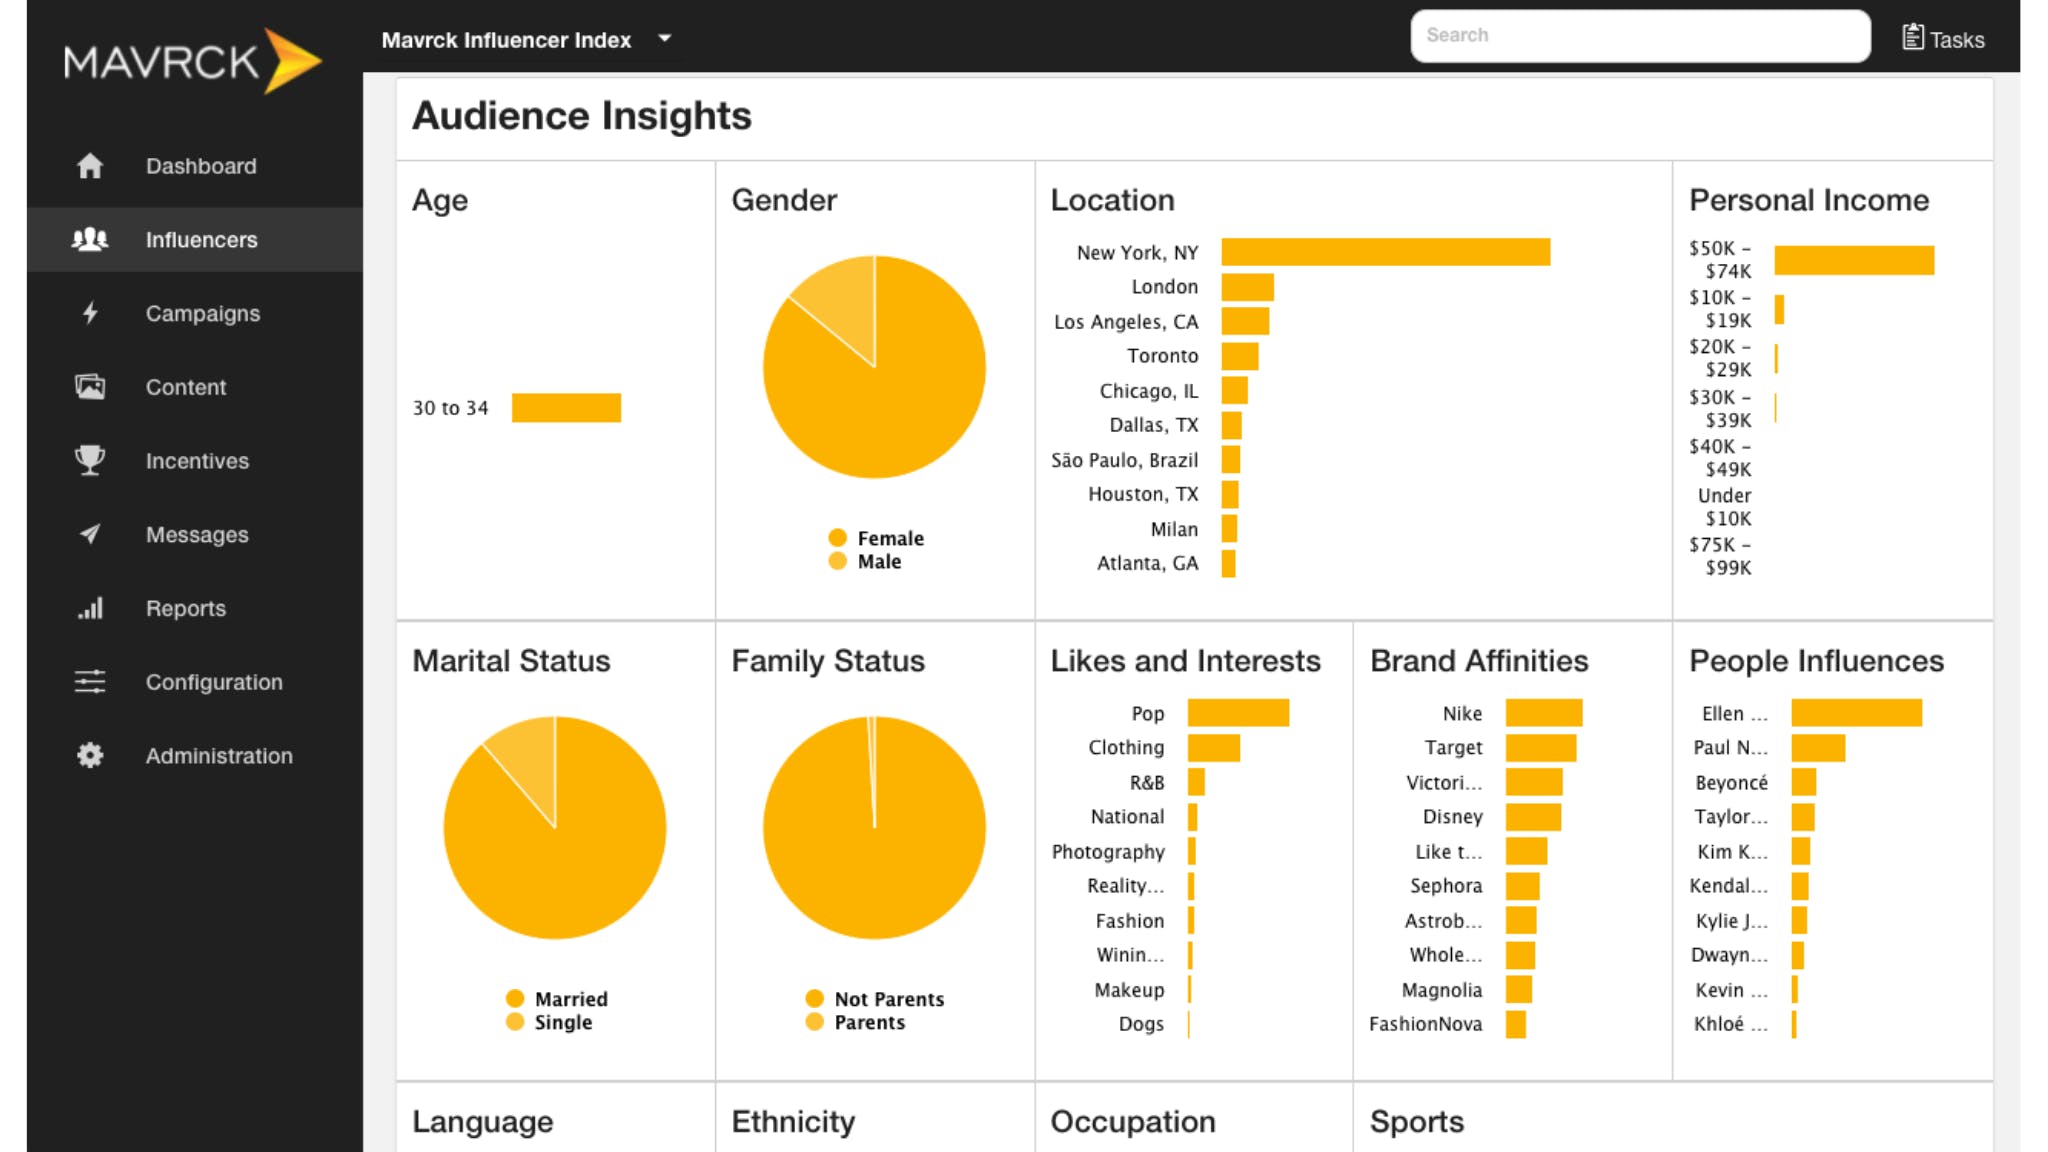Click the Mavrck logo
Screen dimensions: 2048x1152
click(191, 62)
